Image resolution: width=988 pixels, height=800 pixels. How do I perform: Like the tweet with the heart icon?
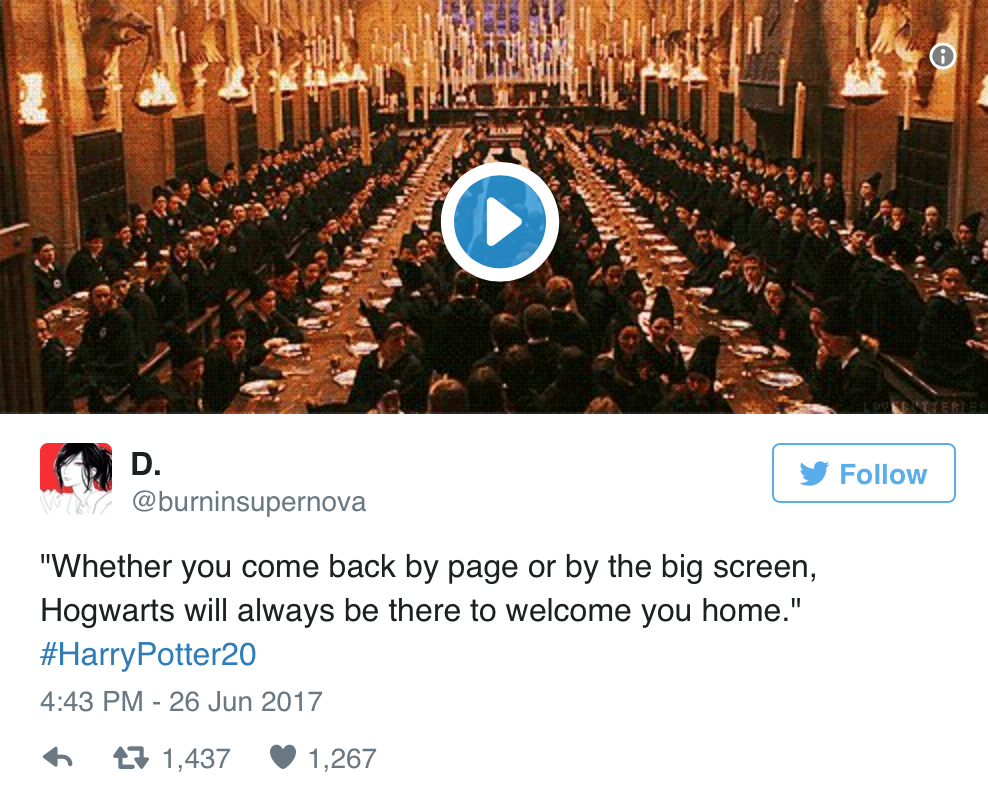click(283, 757)
